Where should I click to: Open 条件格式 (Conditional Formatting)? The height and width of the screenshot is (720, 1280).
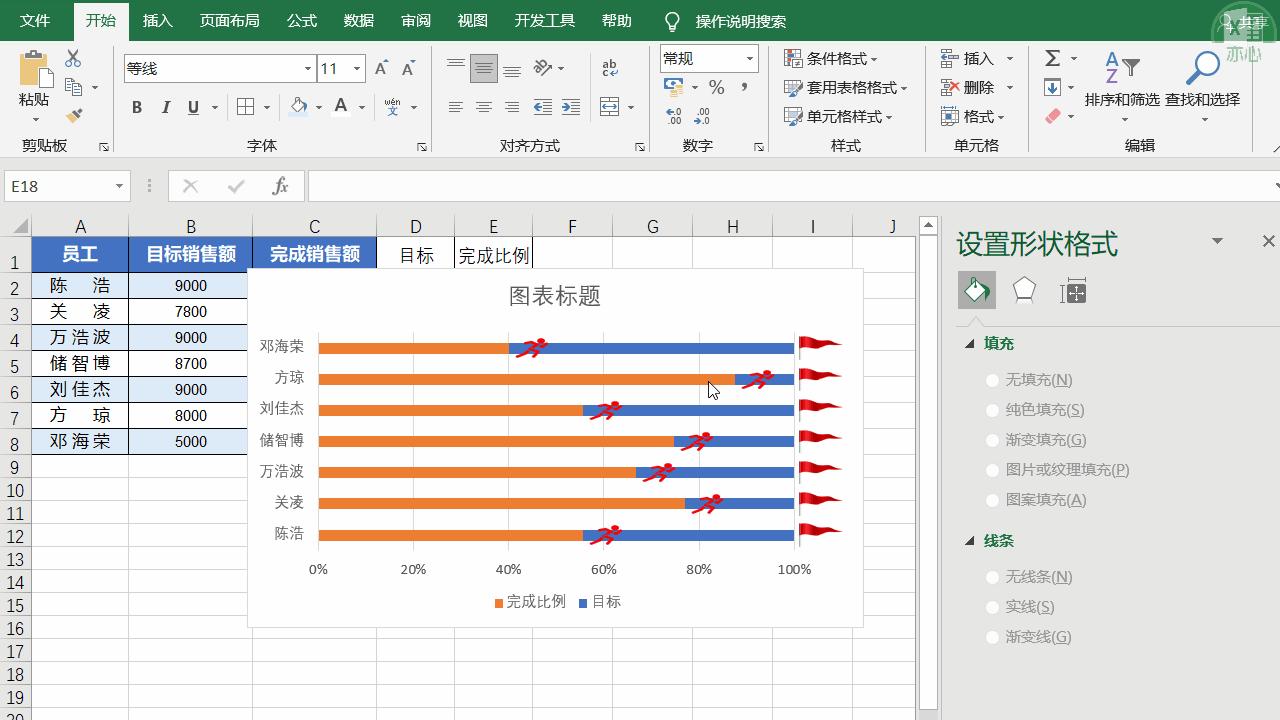pyautogui.click(x=838, y=58)
